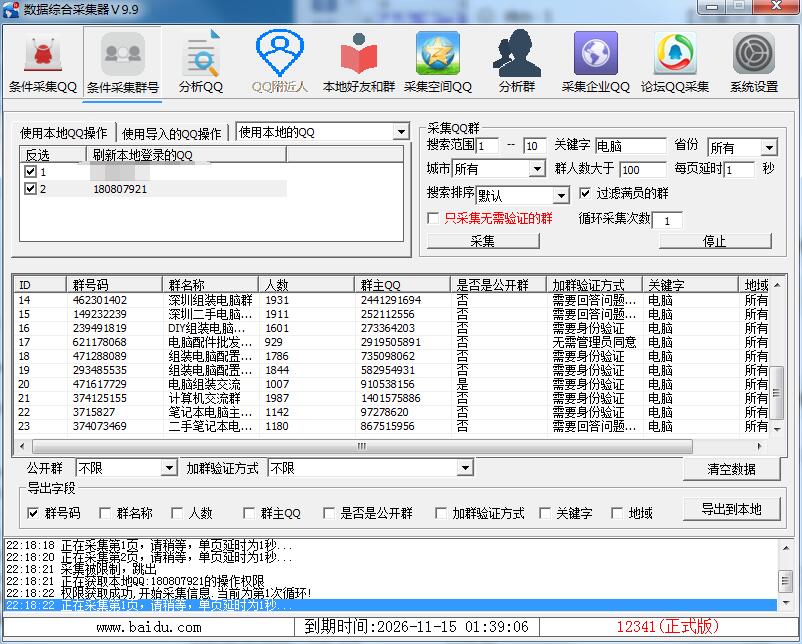Open the 搜索排序 dropdown

(x=561, y=195)
